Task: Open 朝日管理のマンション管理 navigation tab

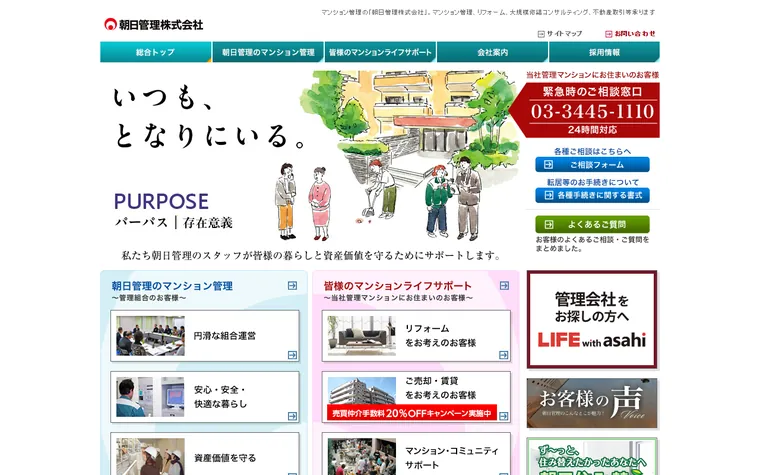Action: 268,52
